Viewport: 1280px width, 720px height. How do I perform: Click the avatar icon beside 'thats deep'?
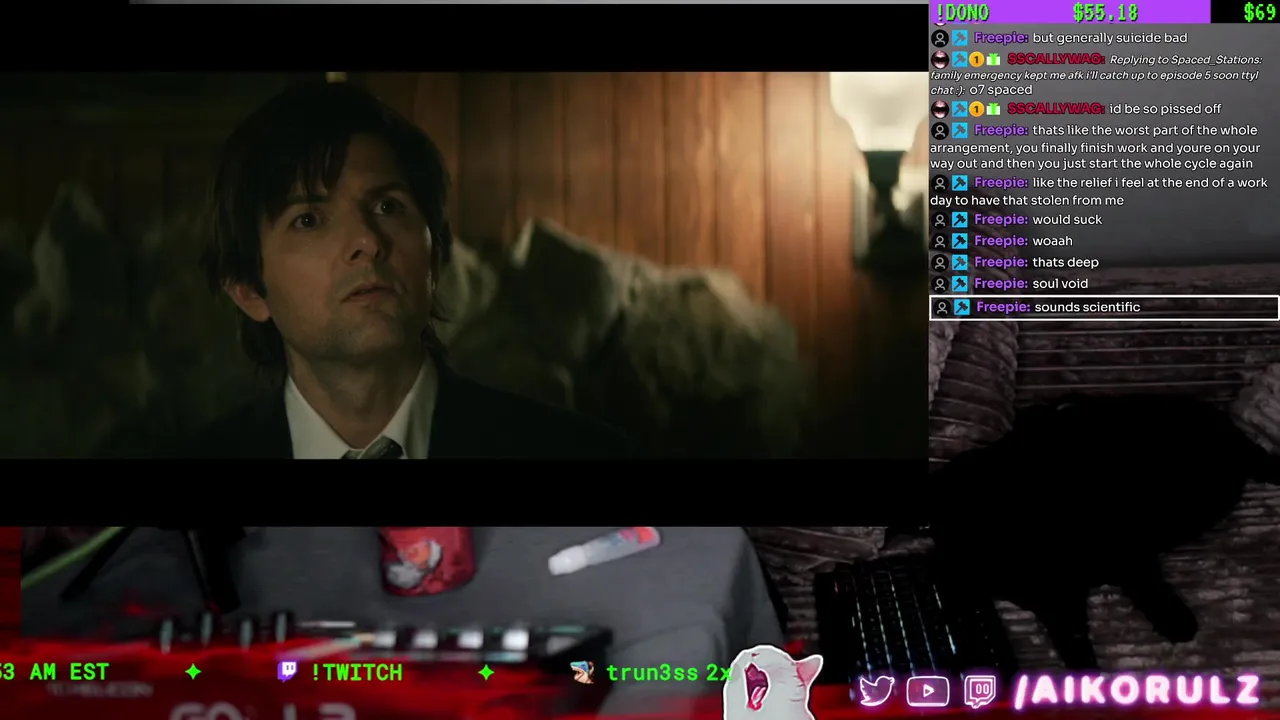[x=939, y=262]
